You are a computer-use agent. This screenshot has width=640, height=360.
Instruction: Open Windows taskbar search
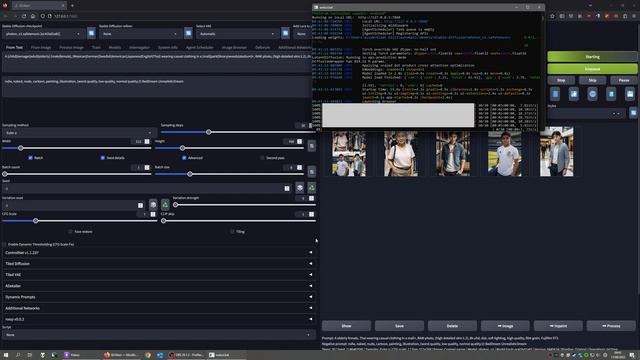[18, 355]
